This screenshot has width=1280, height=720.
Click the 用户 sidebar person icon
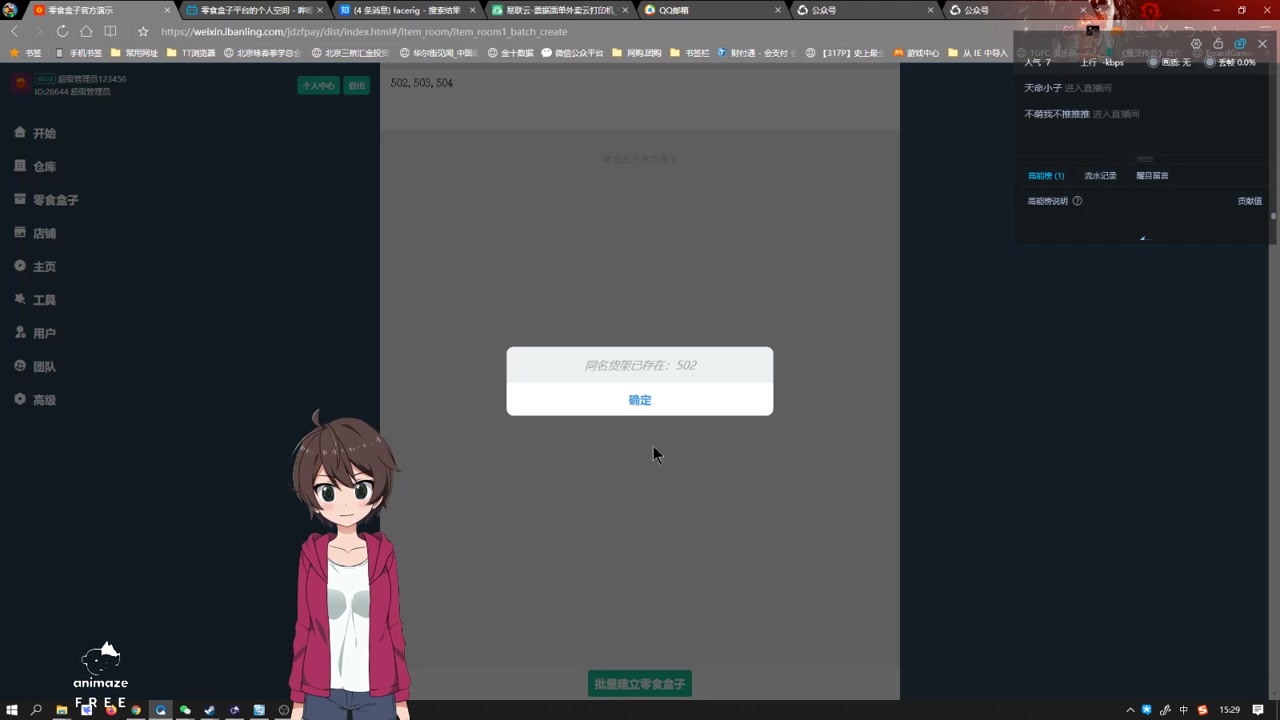20,333
